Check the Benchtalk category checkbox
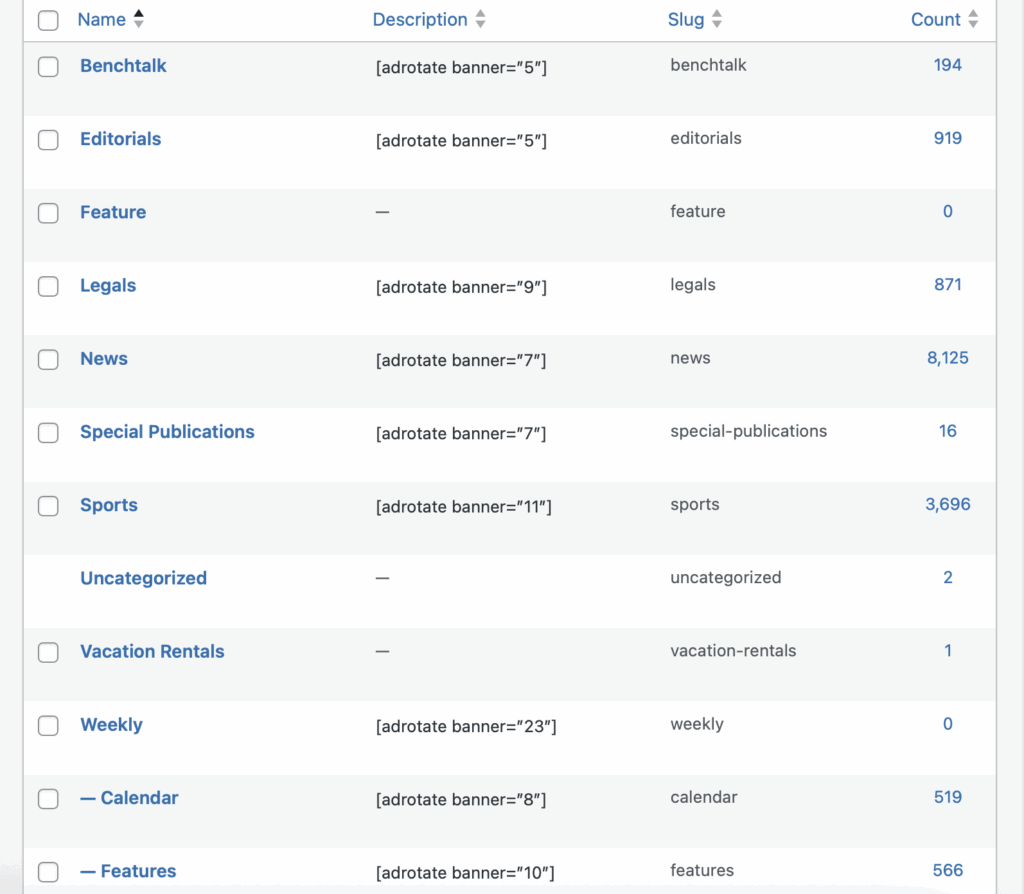Screen dimensions: 1024x894 click(x=48, y=67)
